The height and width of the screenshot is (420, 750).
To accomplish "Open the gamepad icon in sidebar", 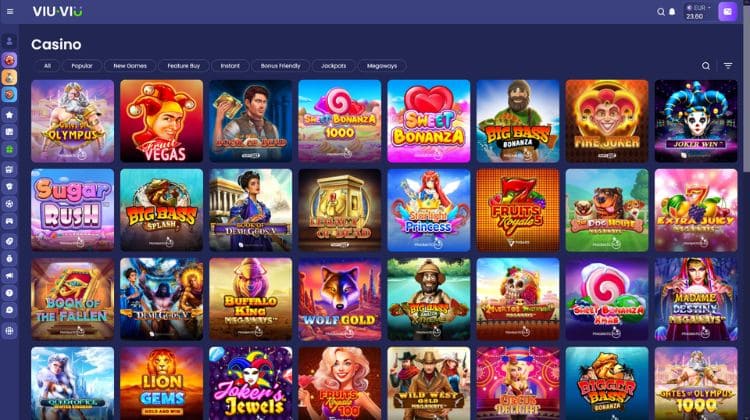I will pos(9,221).
